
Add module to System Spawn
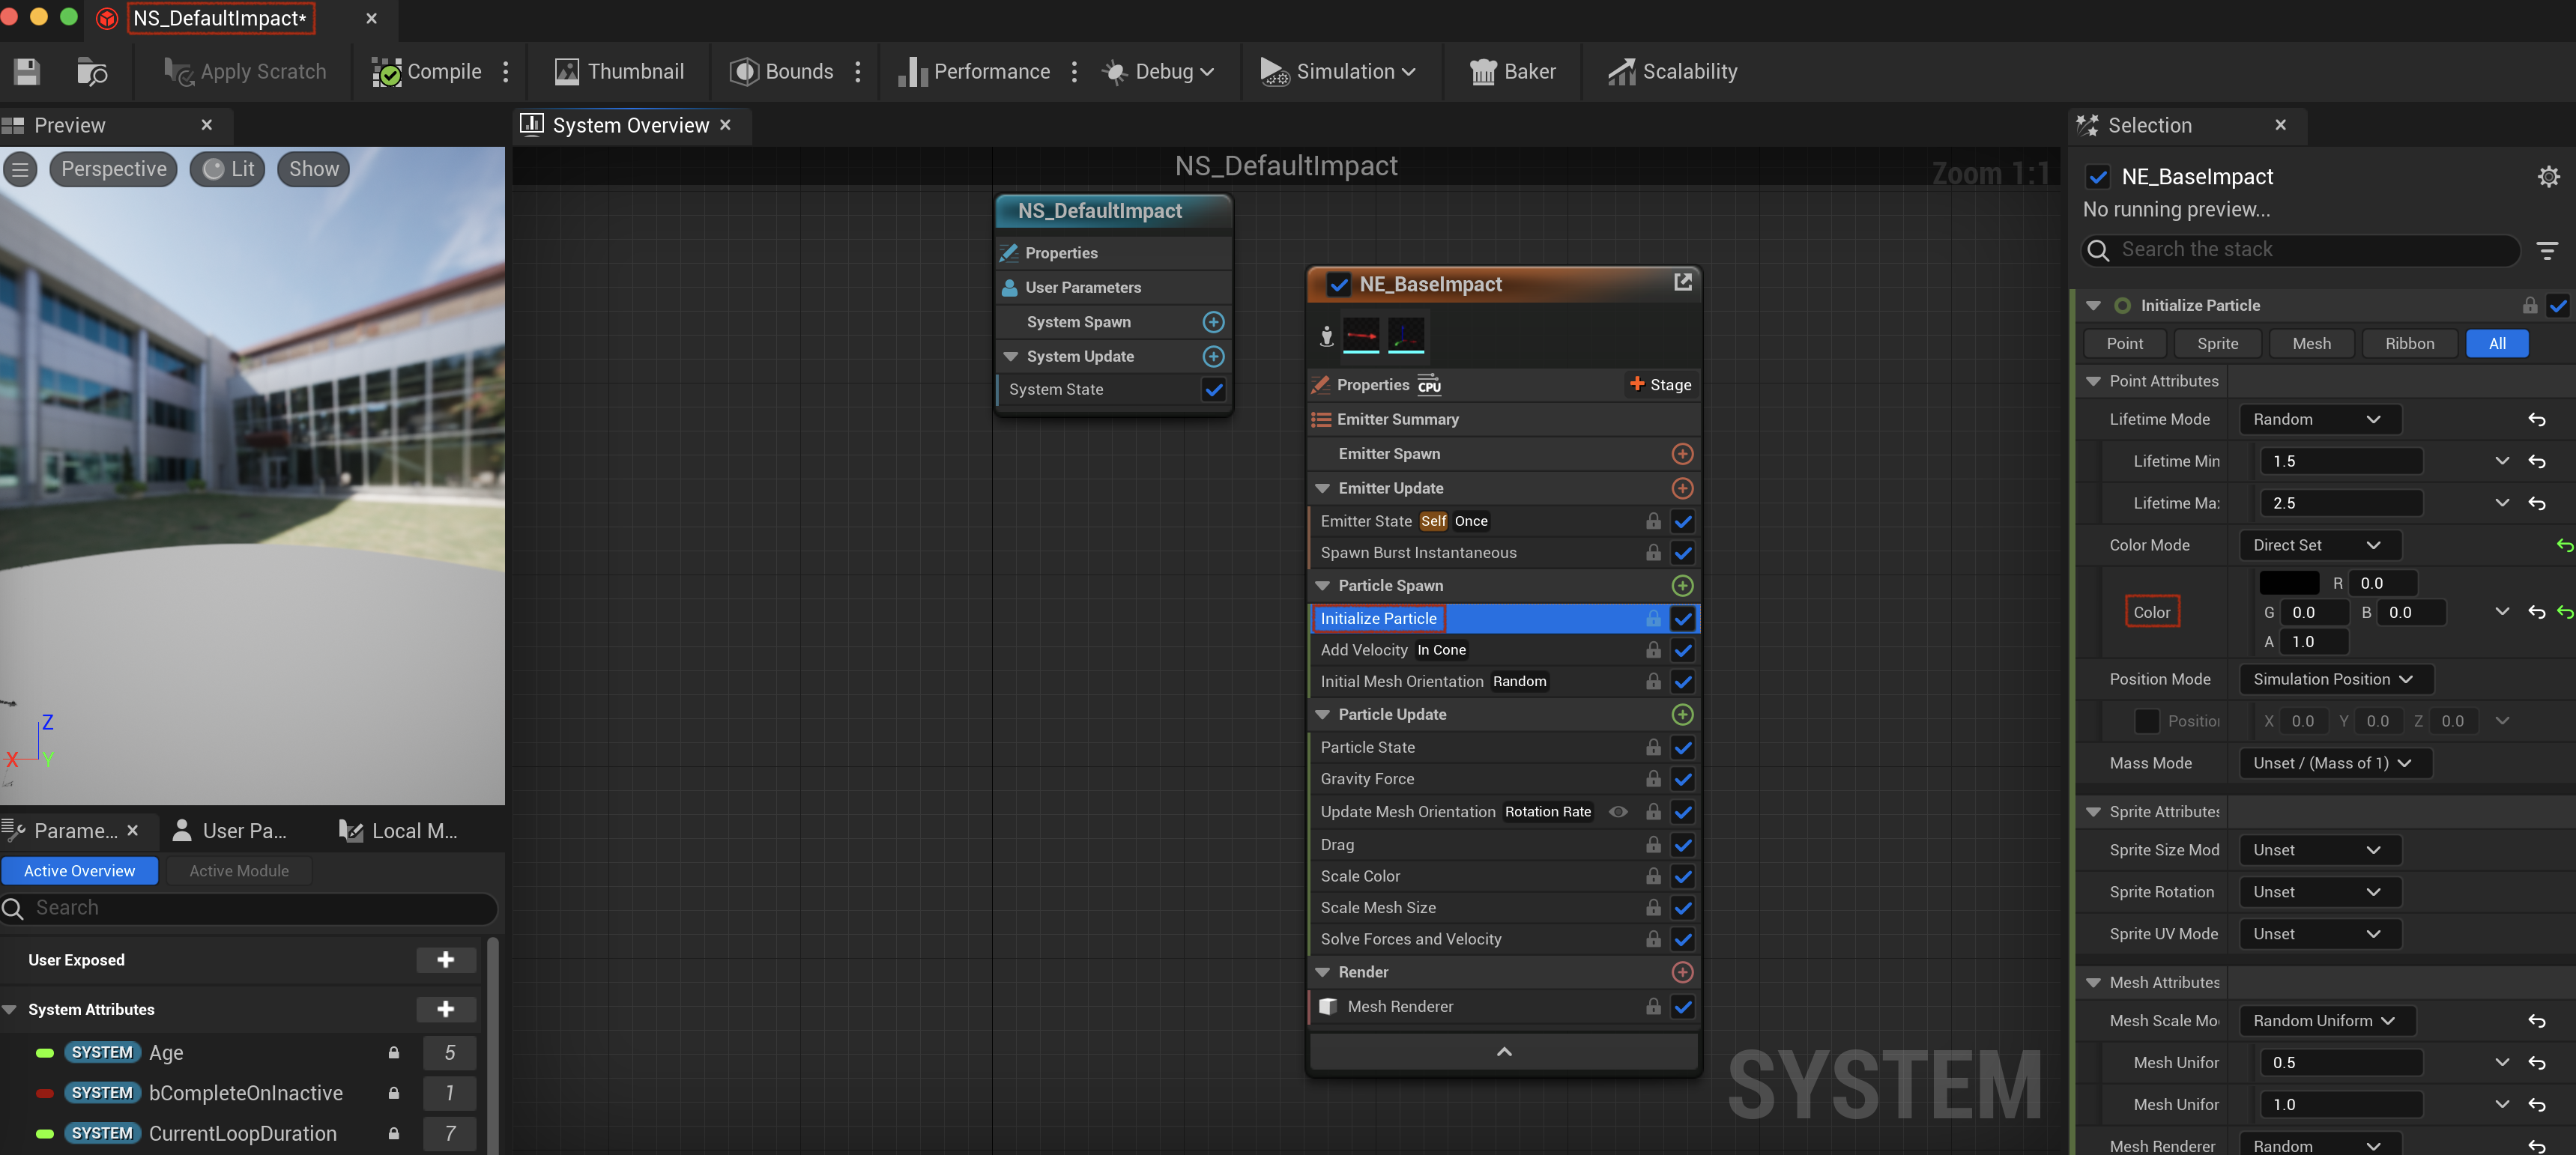[1213, 322]
